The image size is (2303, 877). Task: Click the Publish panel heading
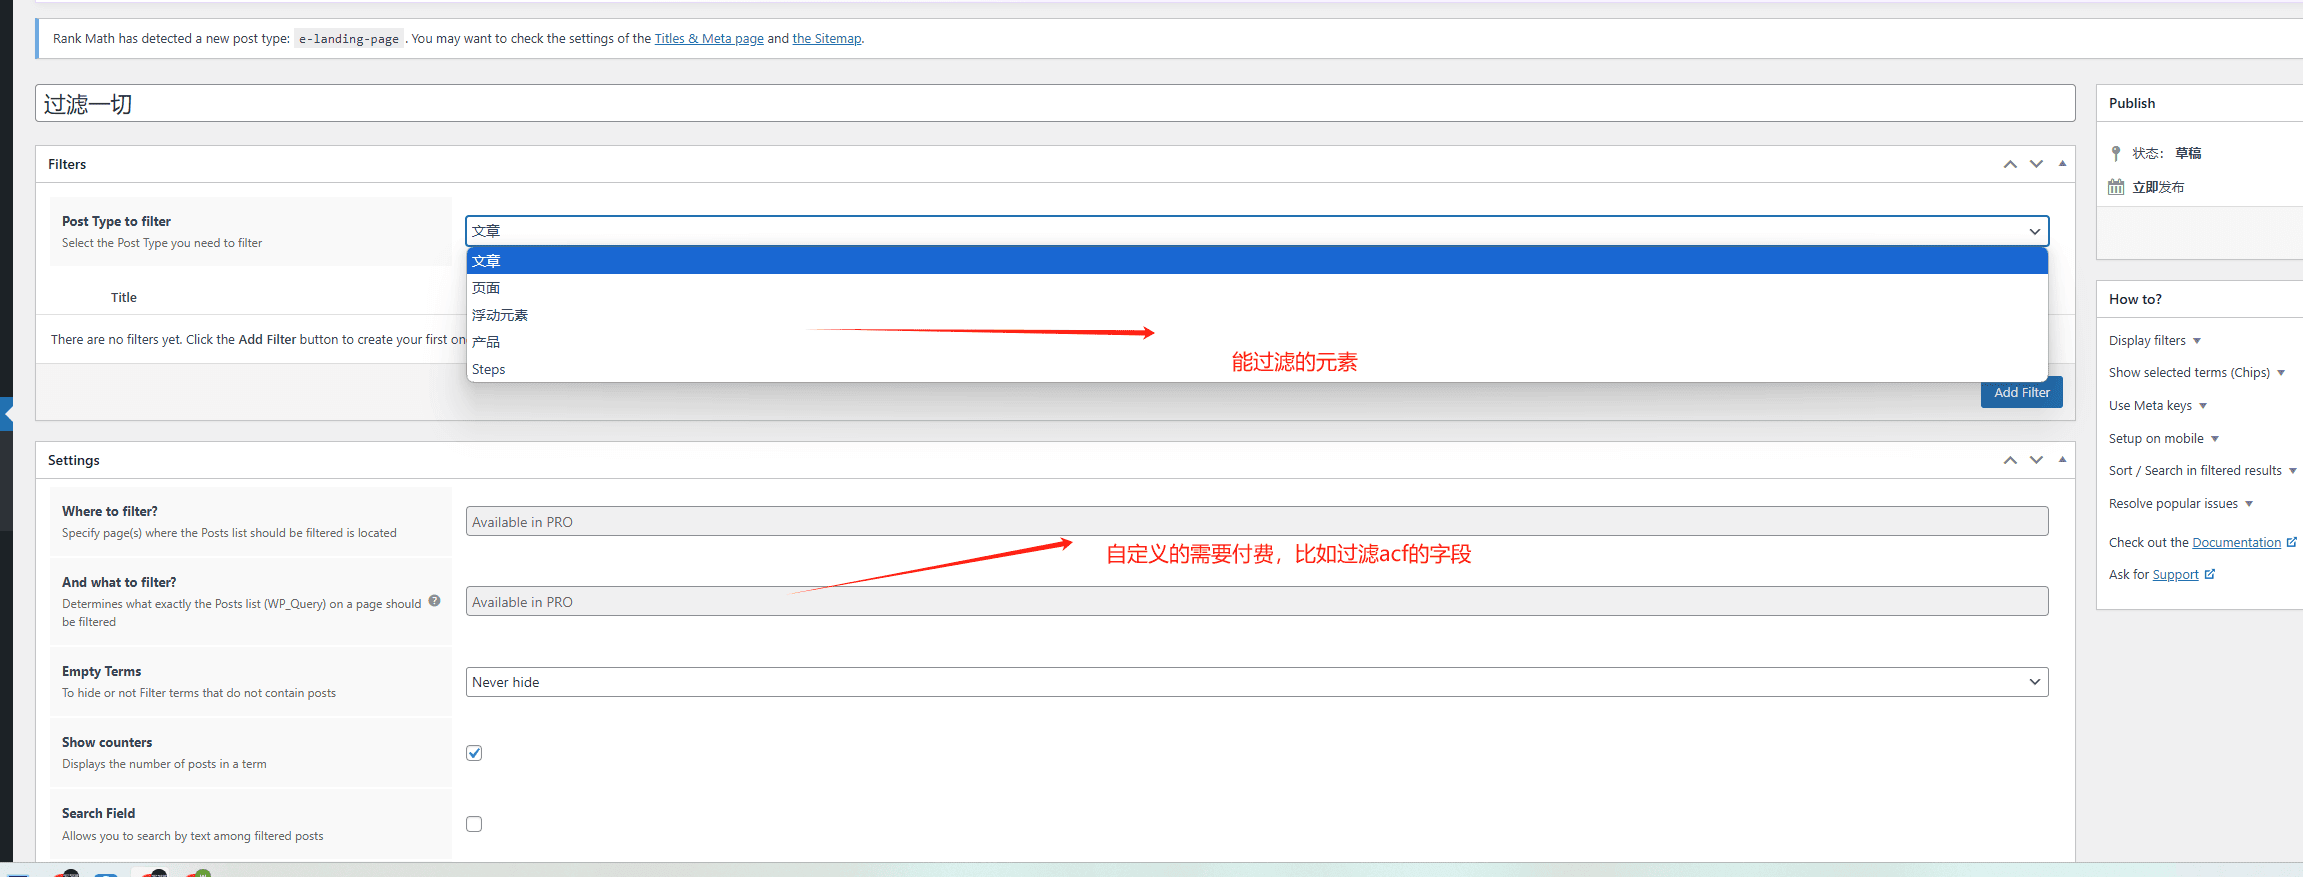tap(2132, 103)
